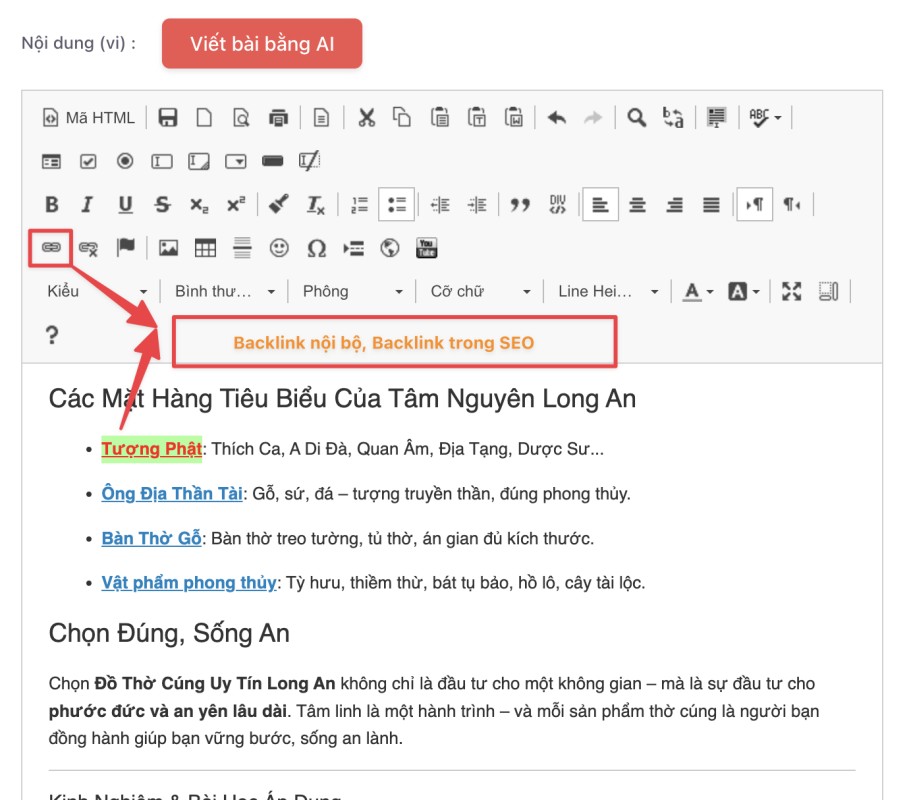Viewport: 909px width, 800px height.
Task: Toggle Underline formatting
Action: pyautogui.click(x=125, y=205)
